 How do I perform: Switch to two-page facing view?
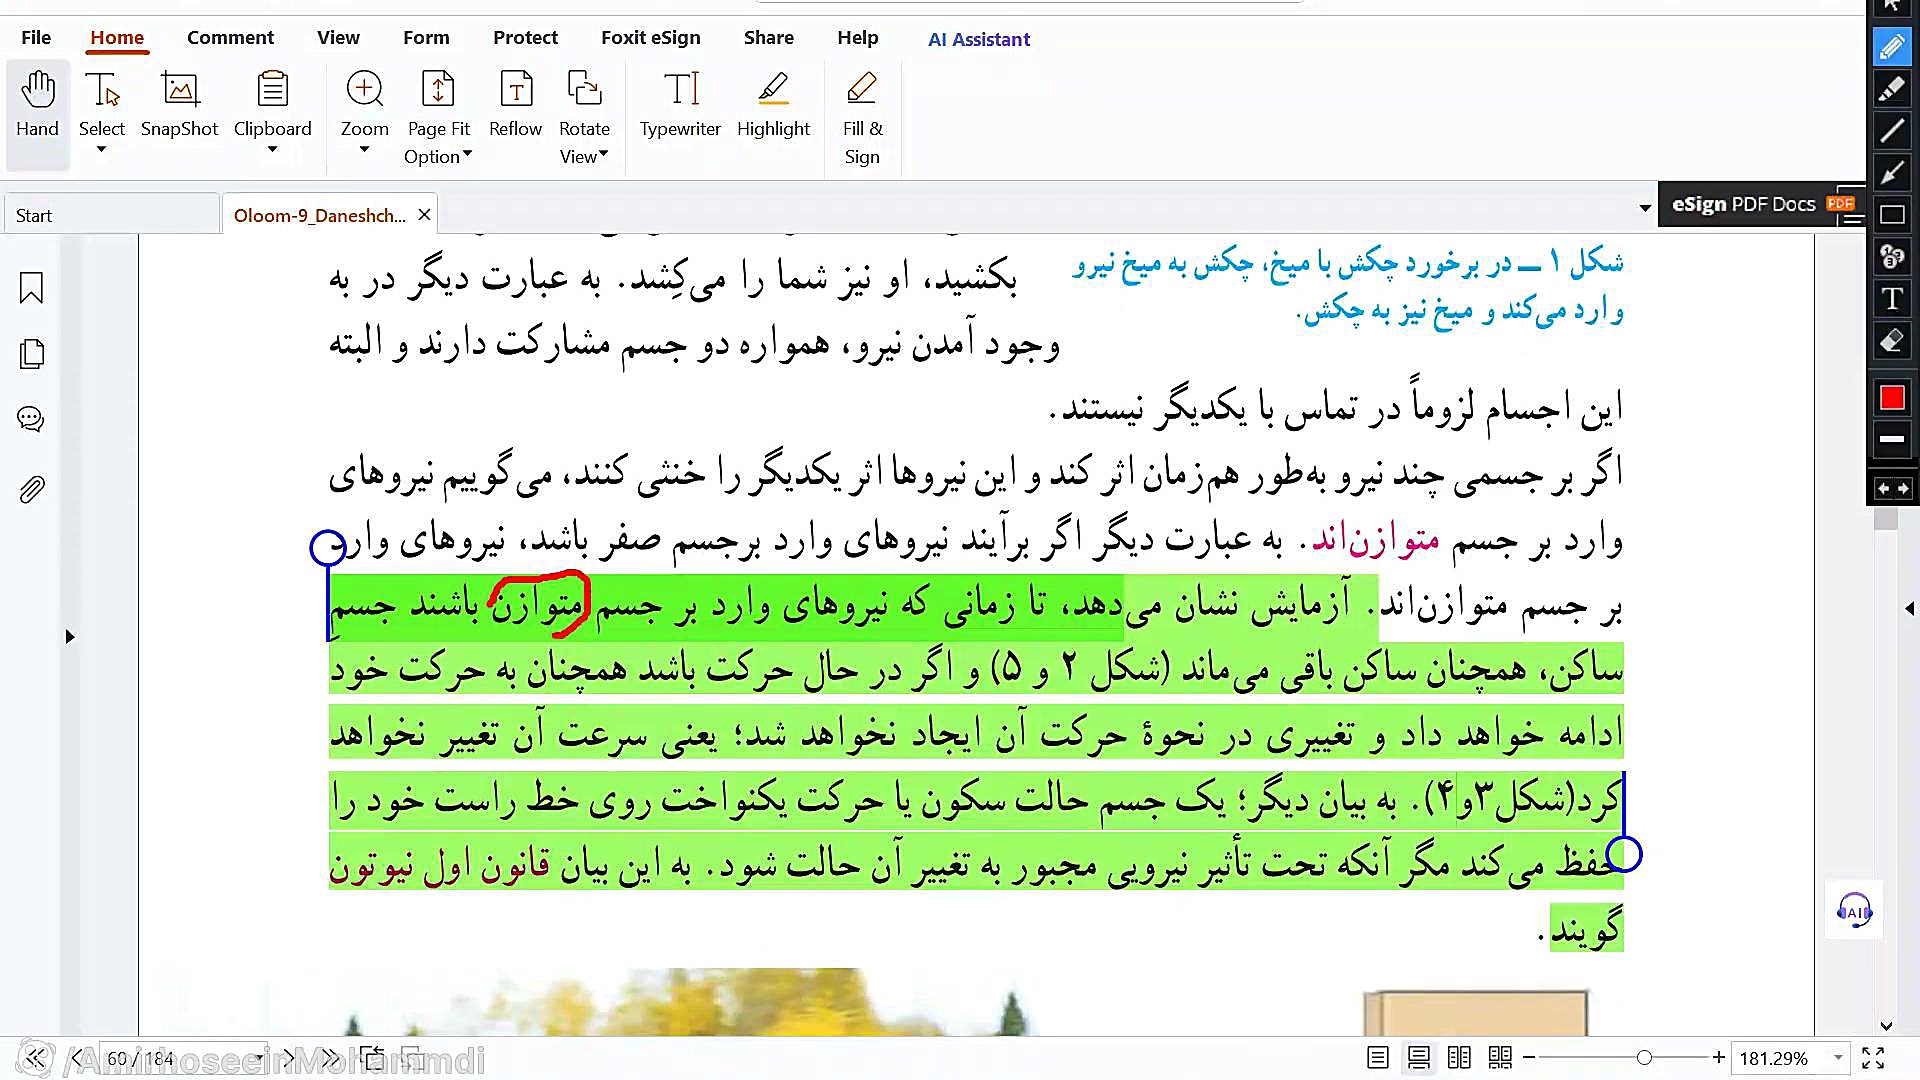[x=1459, y=1058]
